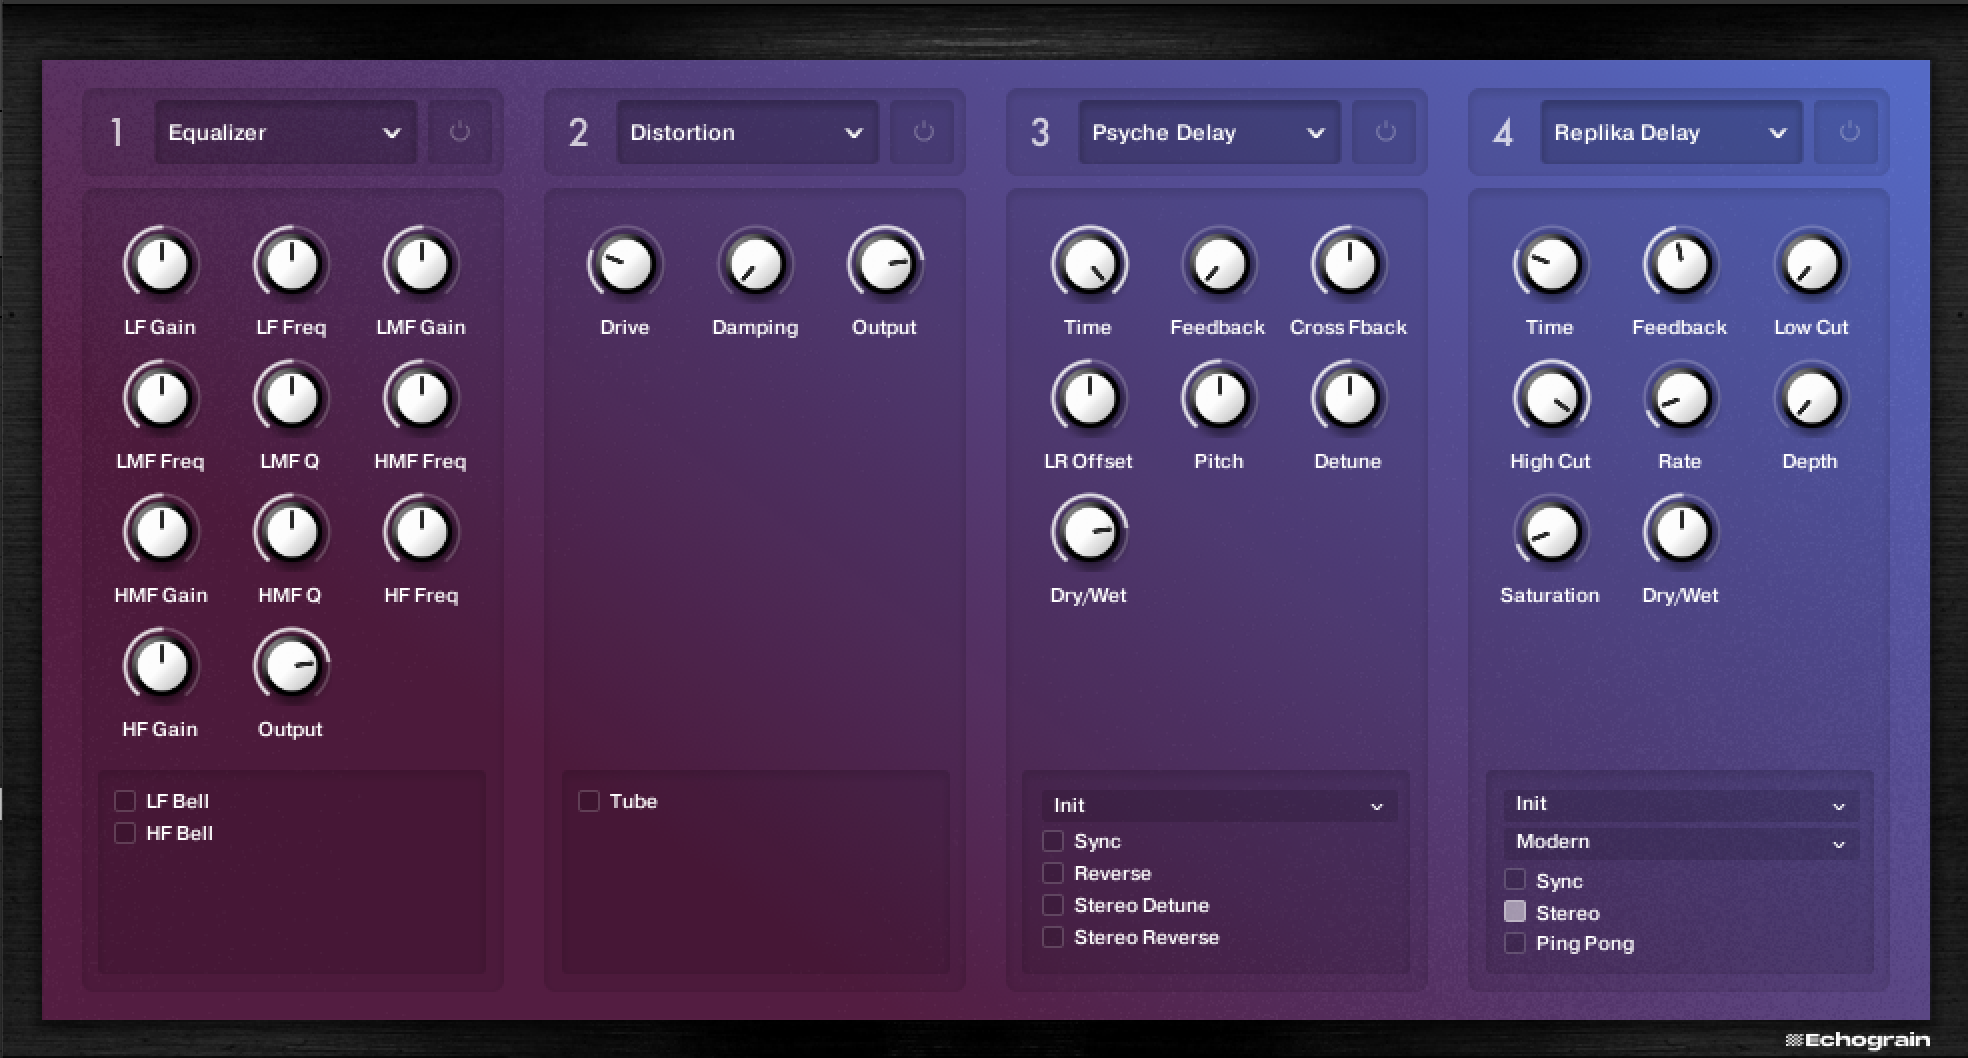
Task: Click the HF Gain knob
Action: point(161,666)
